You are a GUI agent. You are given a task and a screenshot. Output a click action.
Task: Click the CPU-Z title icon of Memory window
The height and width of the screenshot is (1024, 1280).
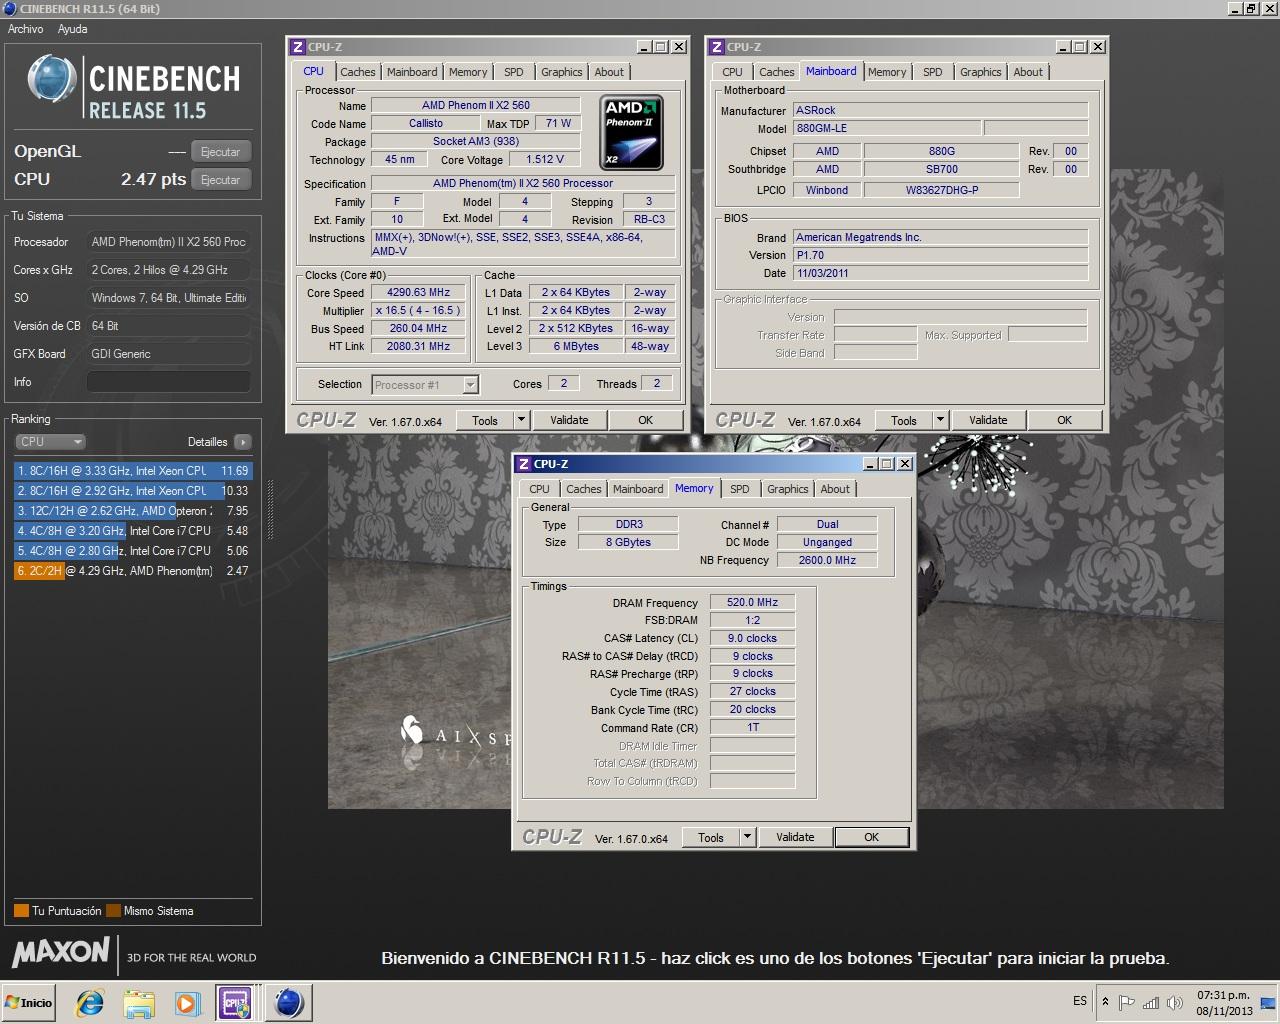523,464
